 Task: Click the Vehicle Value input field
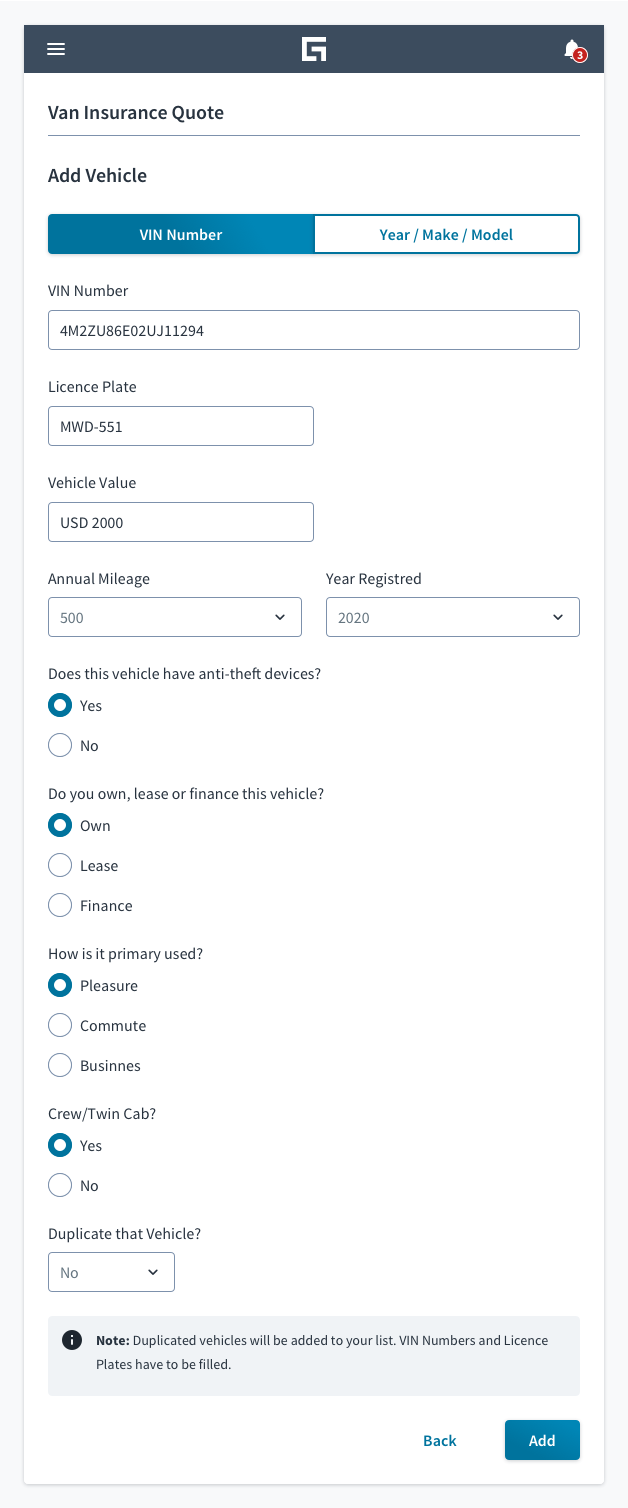coord(181,522)
